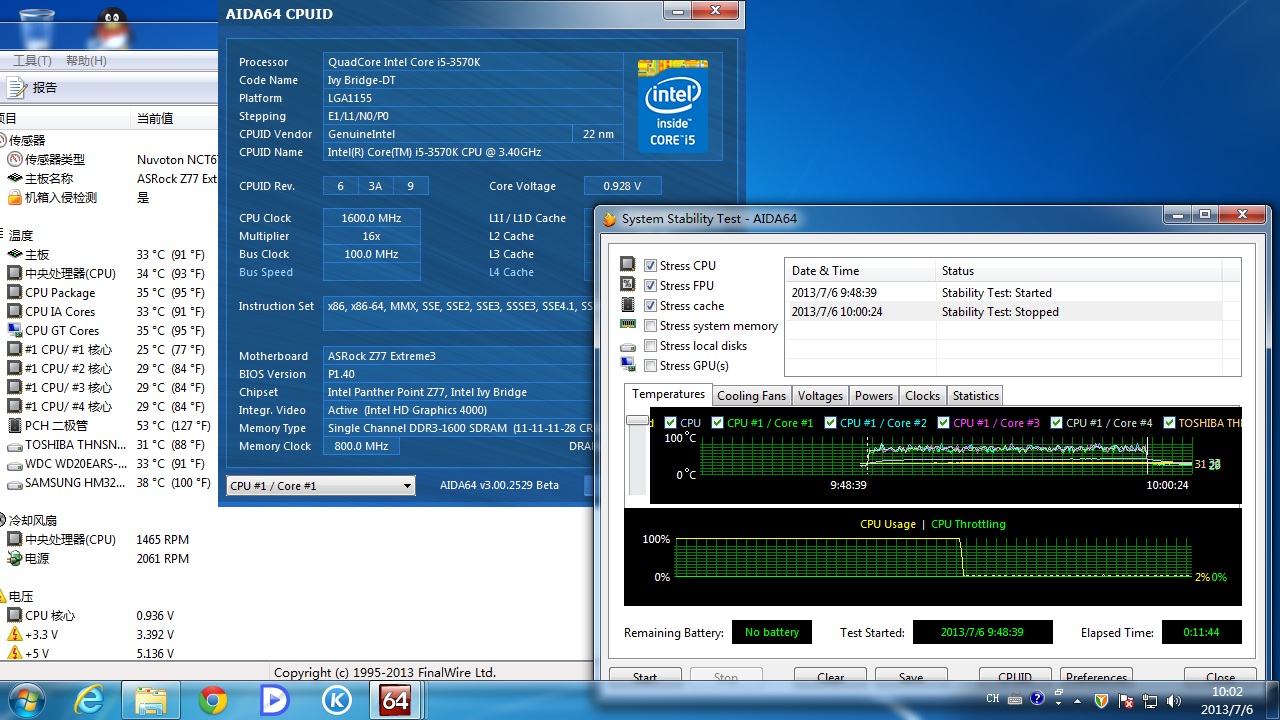Click the flame icon in Stability Test title bar
This screenshot has height=720, width=1280.
pos(609,219)
